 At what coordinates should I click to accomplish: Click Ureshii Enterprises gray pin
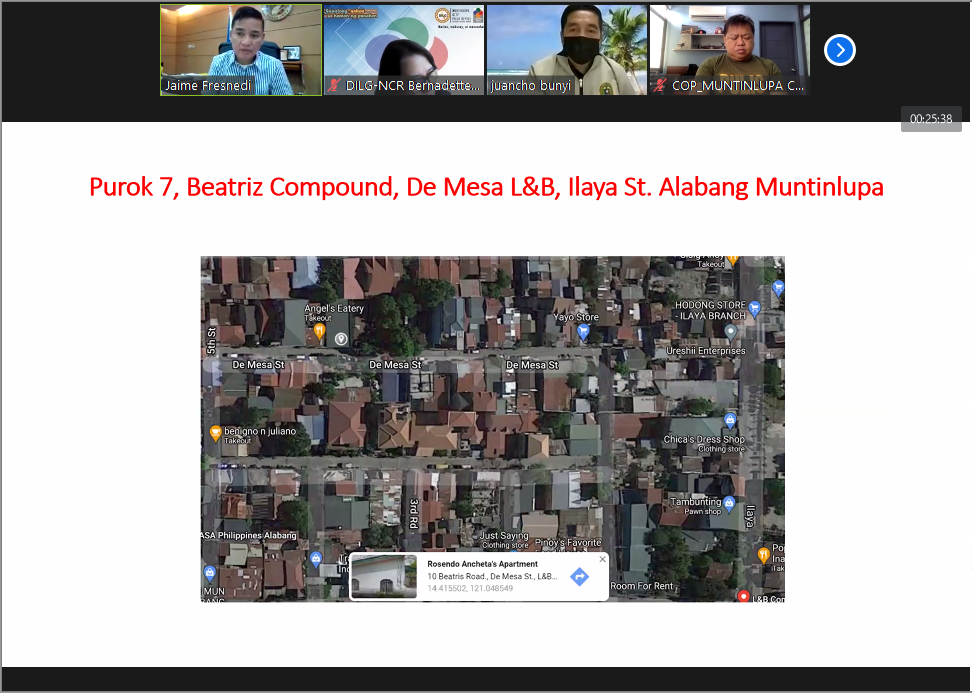tap(731, 333)
